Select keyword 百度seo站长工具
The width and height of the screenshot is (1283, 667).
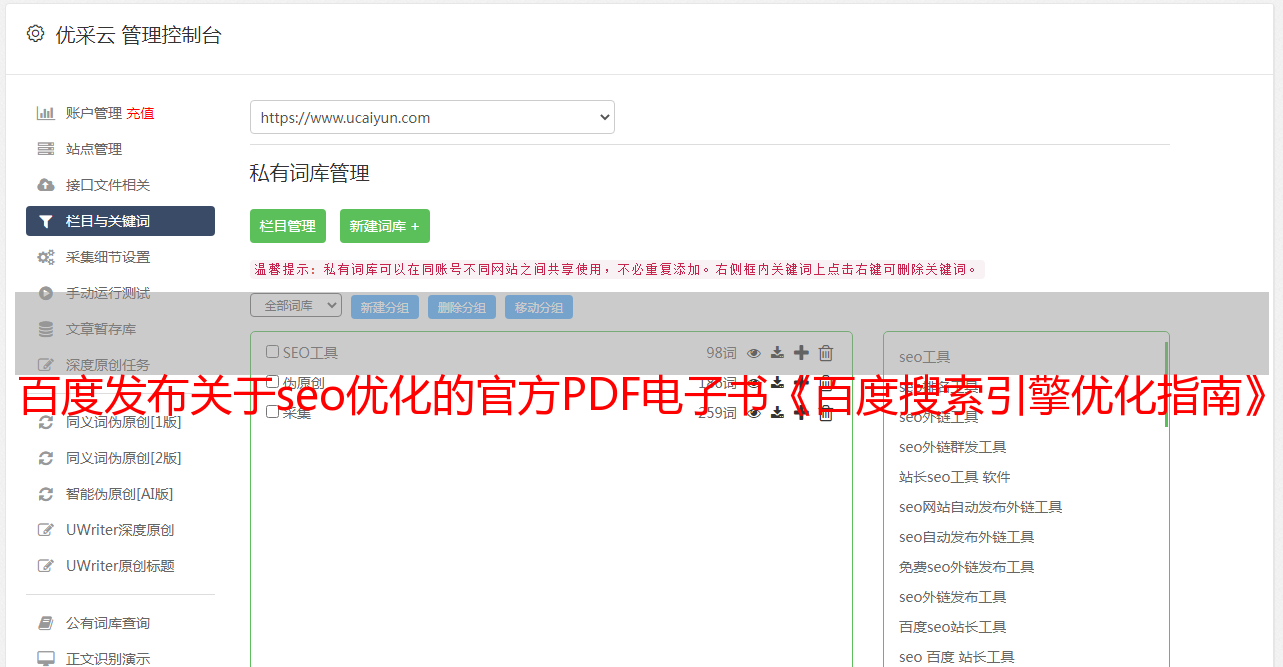click(x=953, y=627)
